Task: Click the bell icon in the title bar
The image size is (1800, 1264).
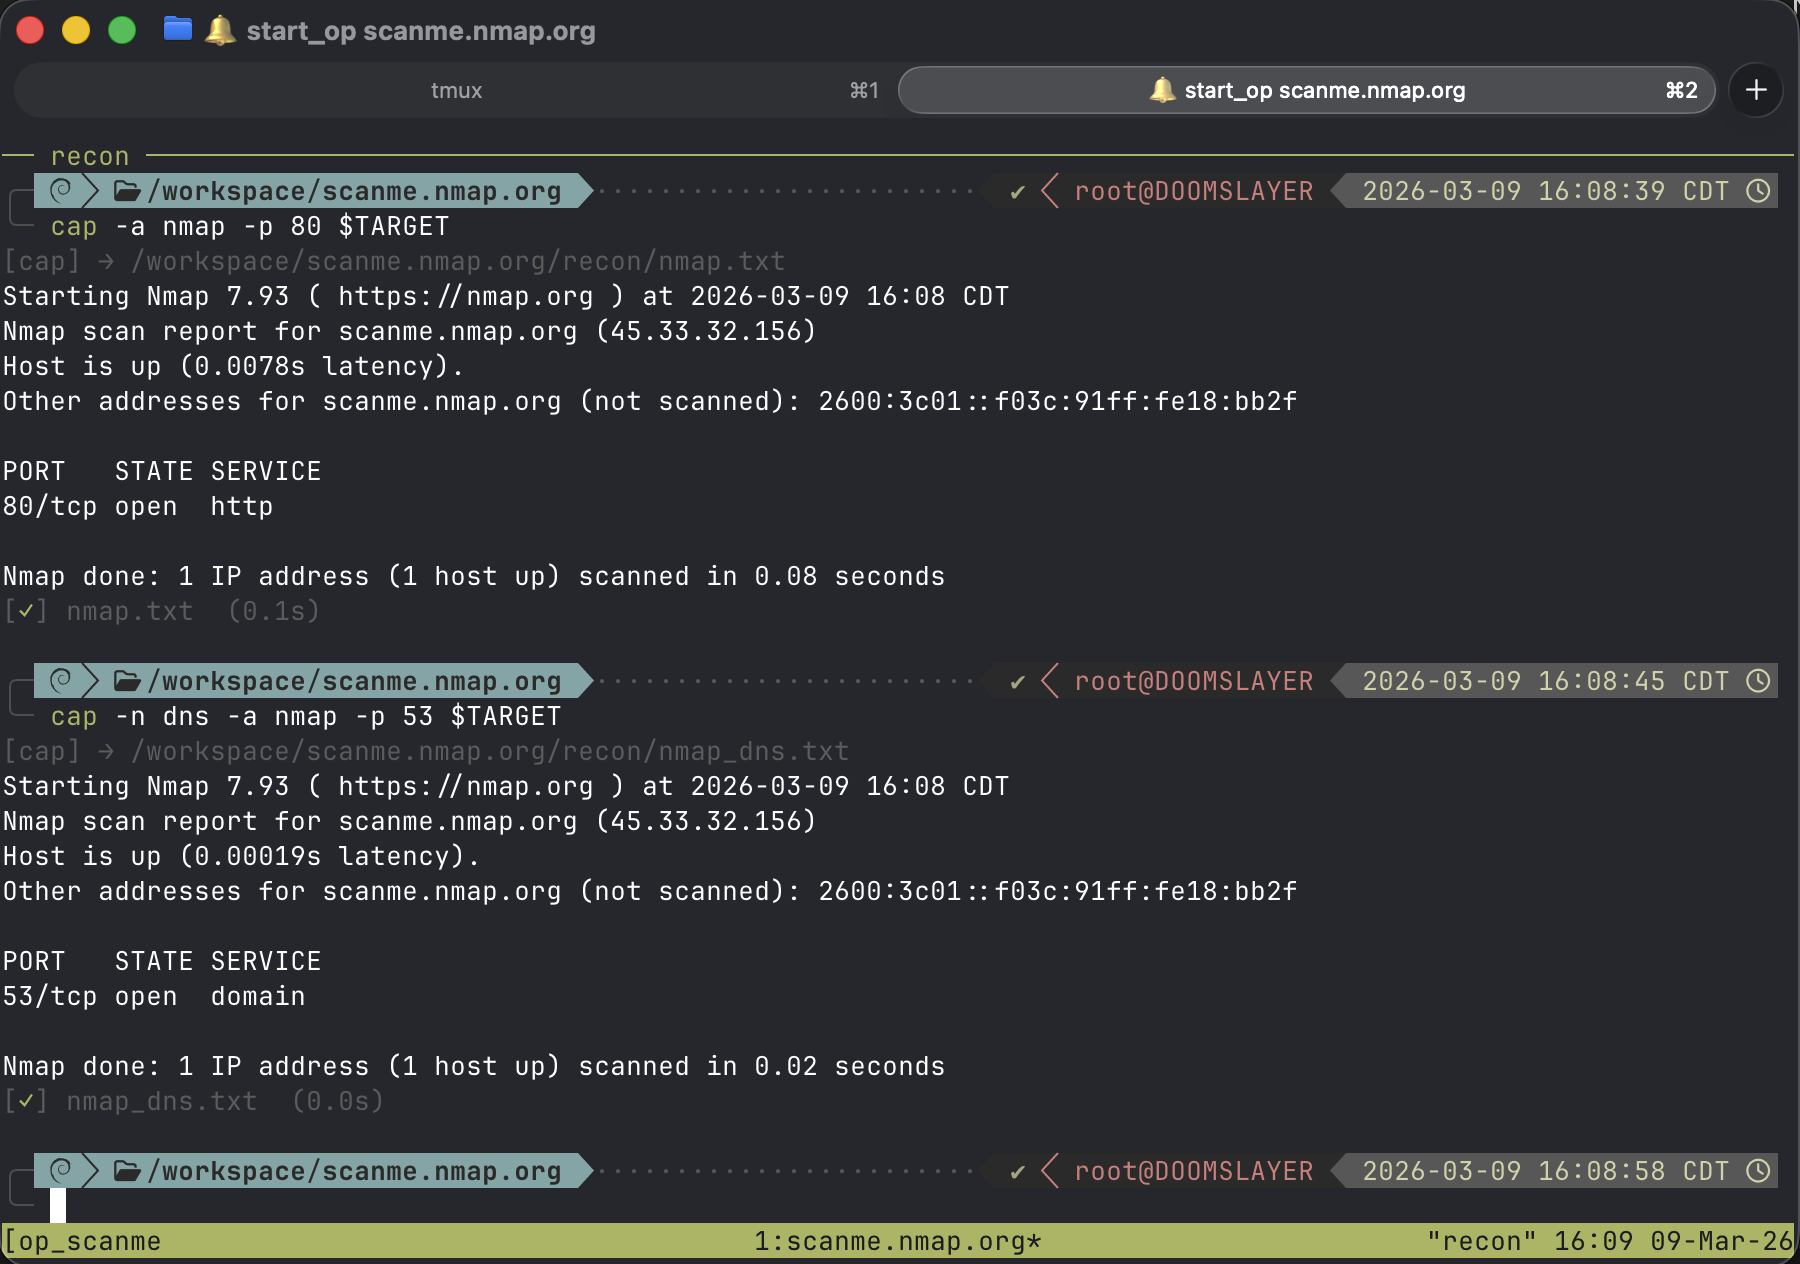Action: tap(219, 30)
